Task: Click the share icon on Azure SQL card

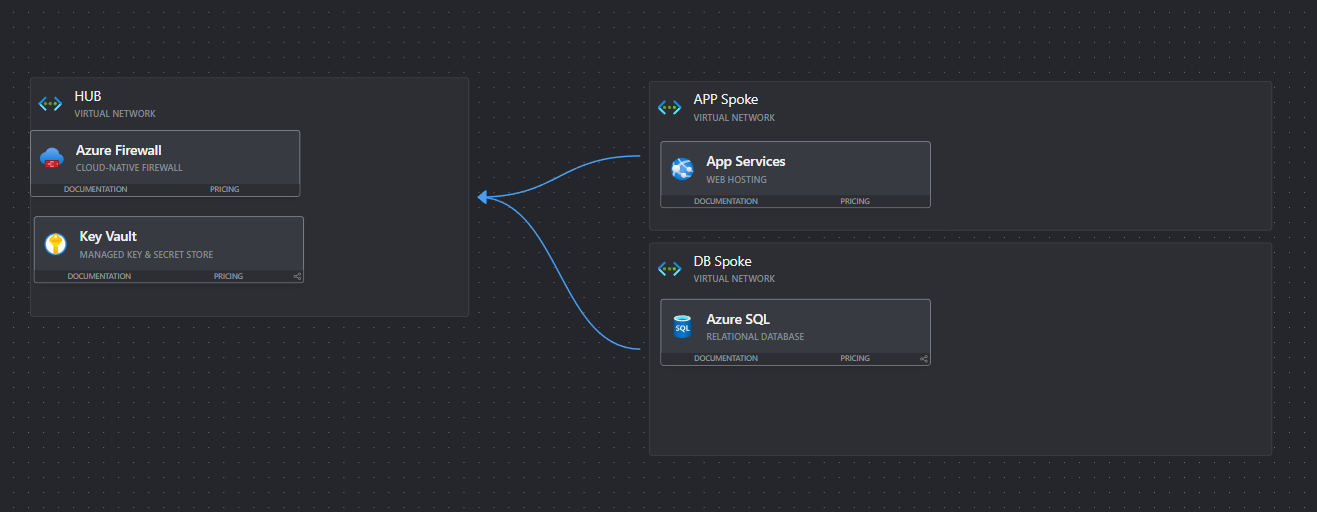Action: tap(924, 359)
